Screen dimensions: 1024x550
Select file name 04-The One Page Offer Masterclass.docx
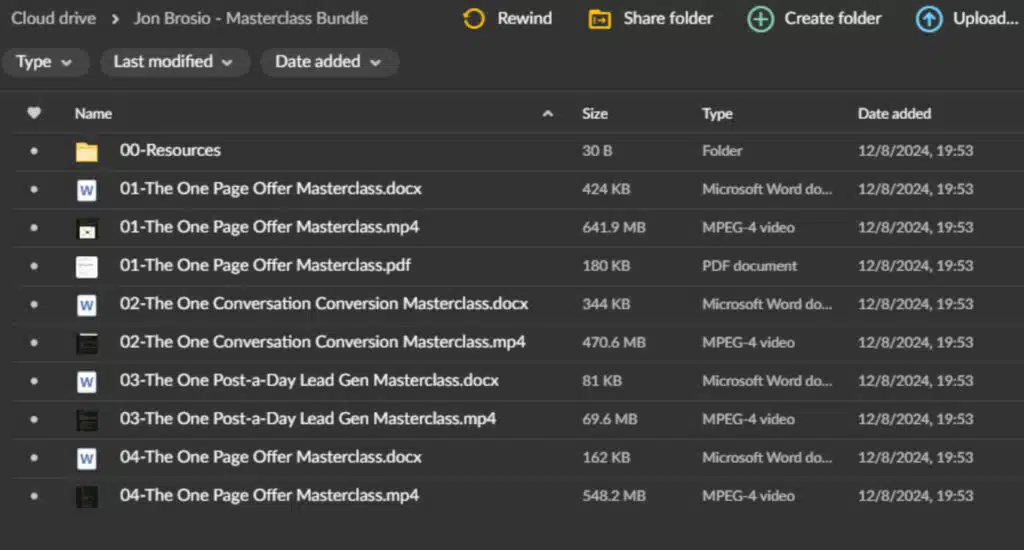(x=270, y=457)
